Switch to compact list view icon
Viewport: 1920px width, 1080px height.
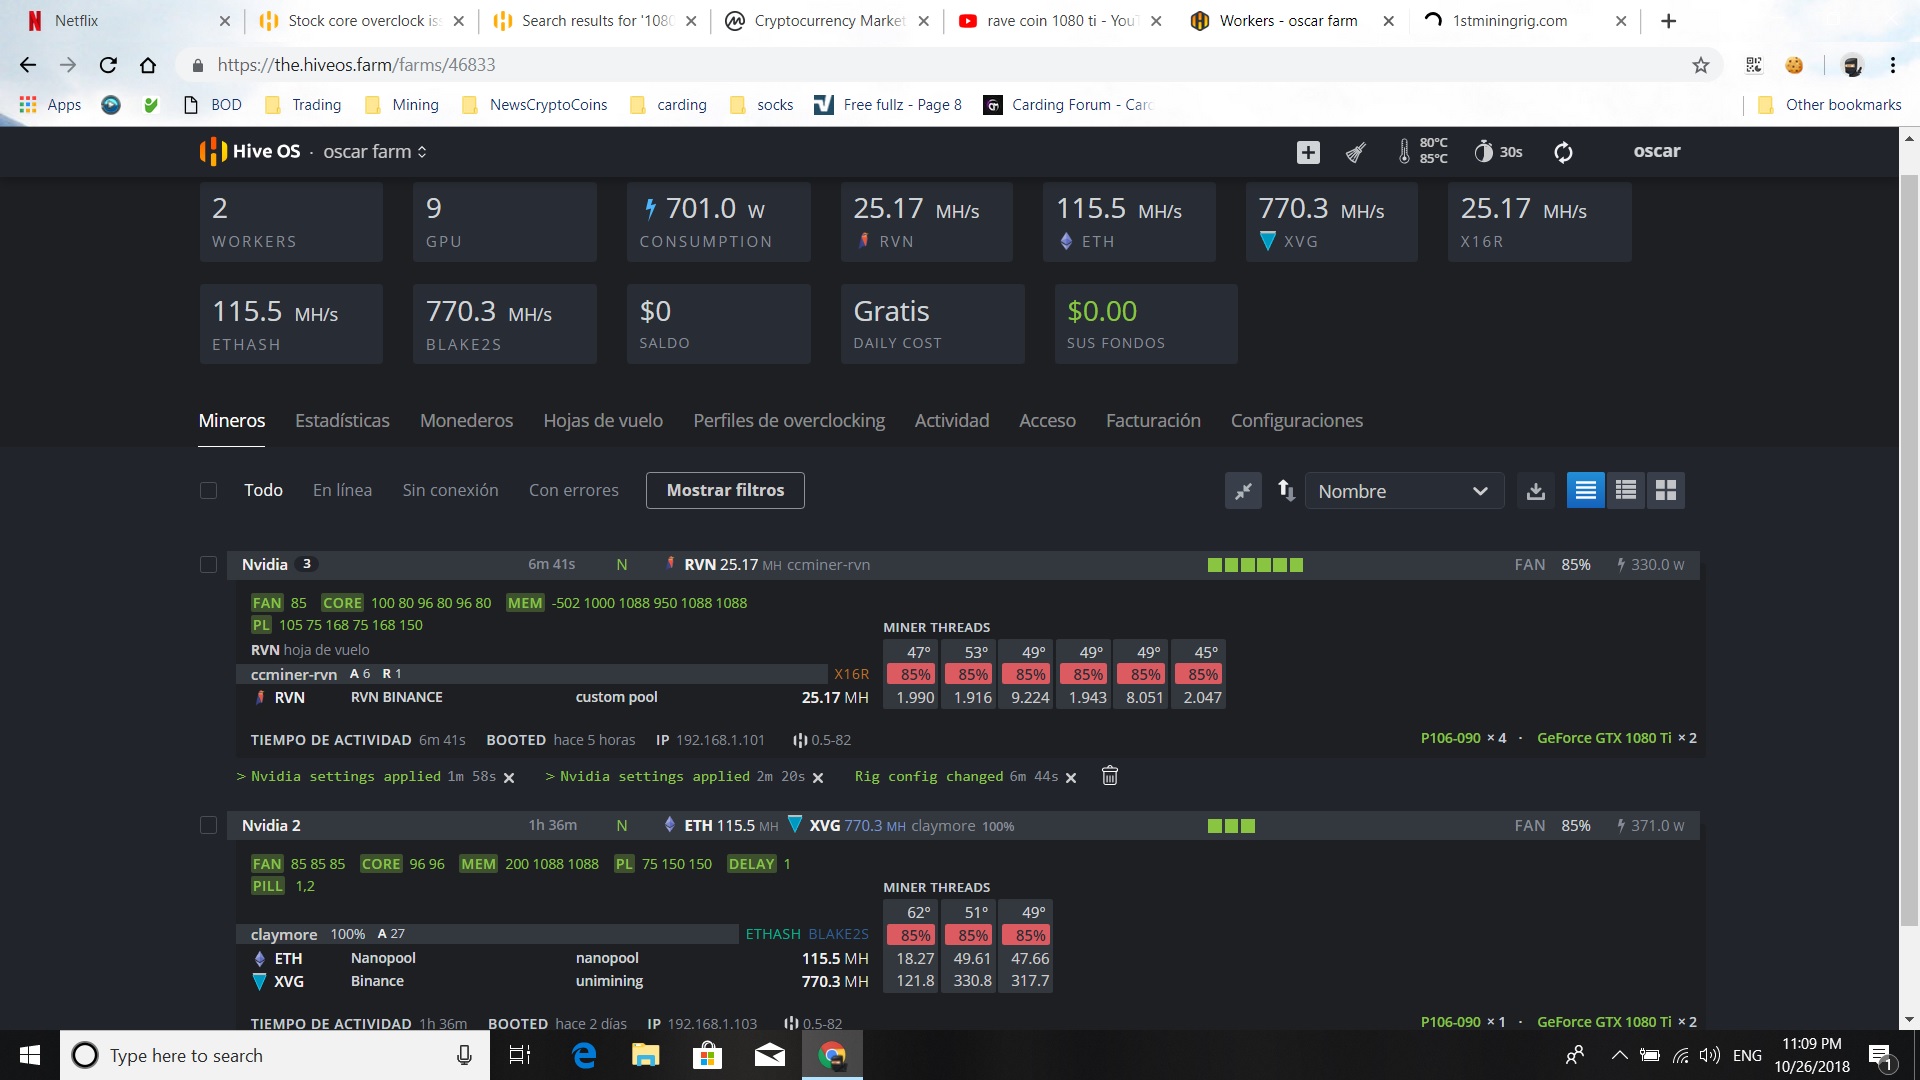point(1626,491)
